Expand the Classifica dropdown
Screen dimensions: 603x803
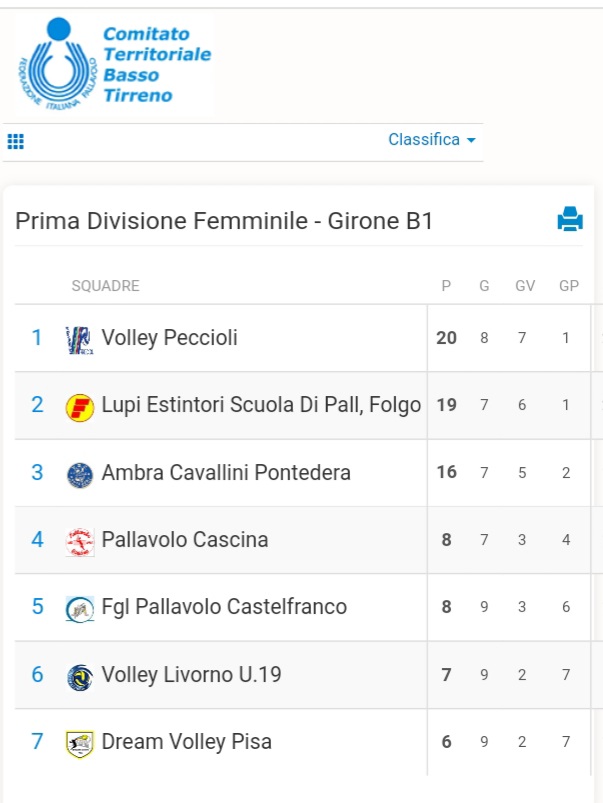[x=432, y=139]
